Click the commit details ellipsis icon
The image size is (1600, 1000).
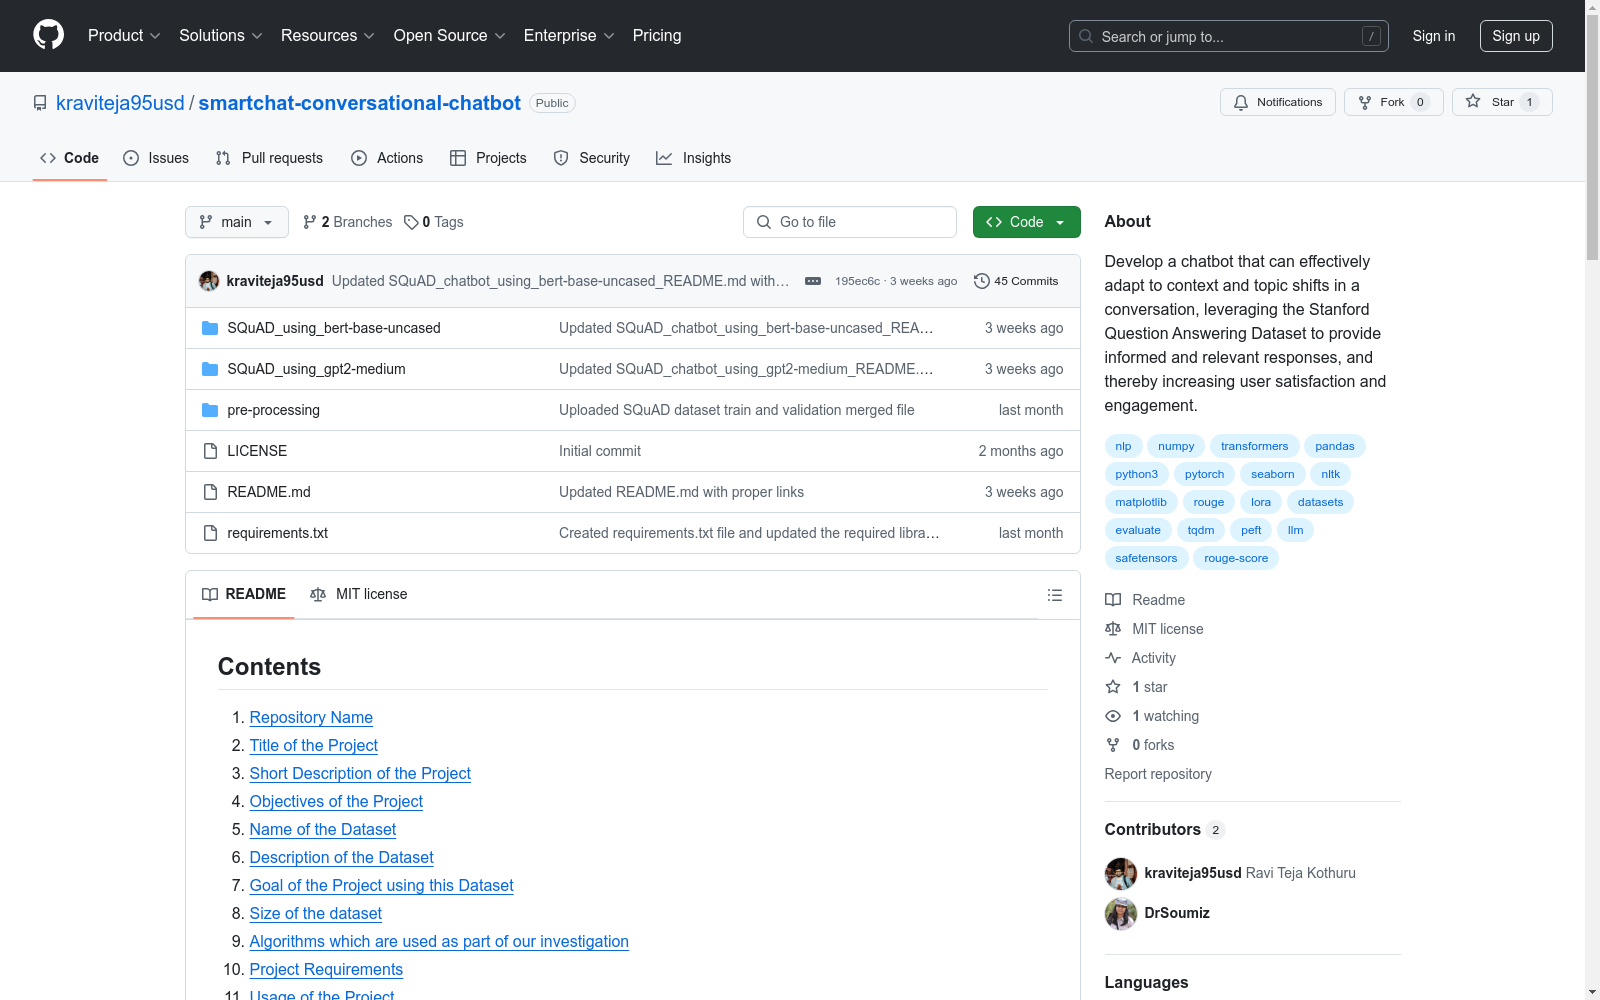pyautogui.click(x=813, y=281)
